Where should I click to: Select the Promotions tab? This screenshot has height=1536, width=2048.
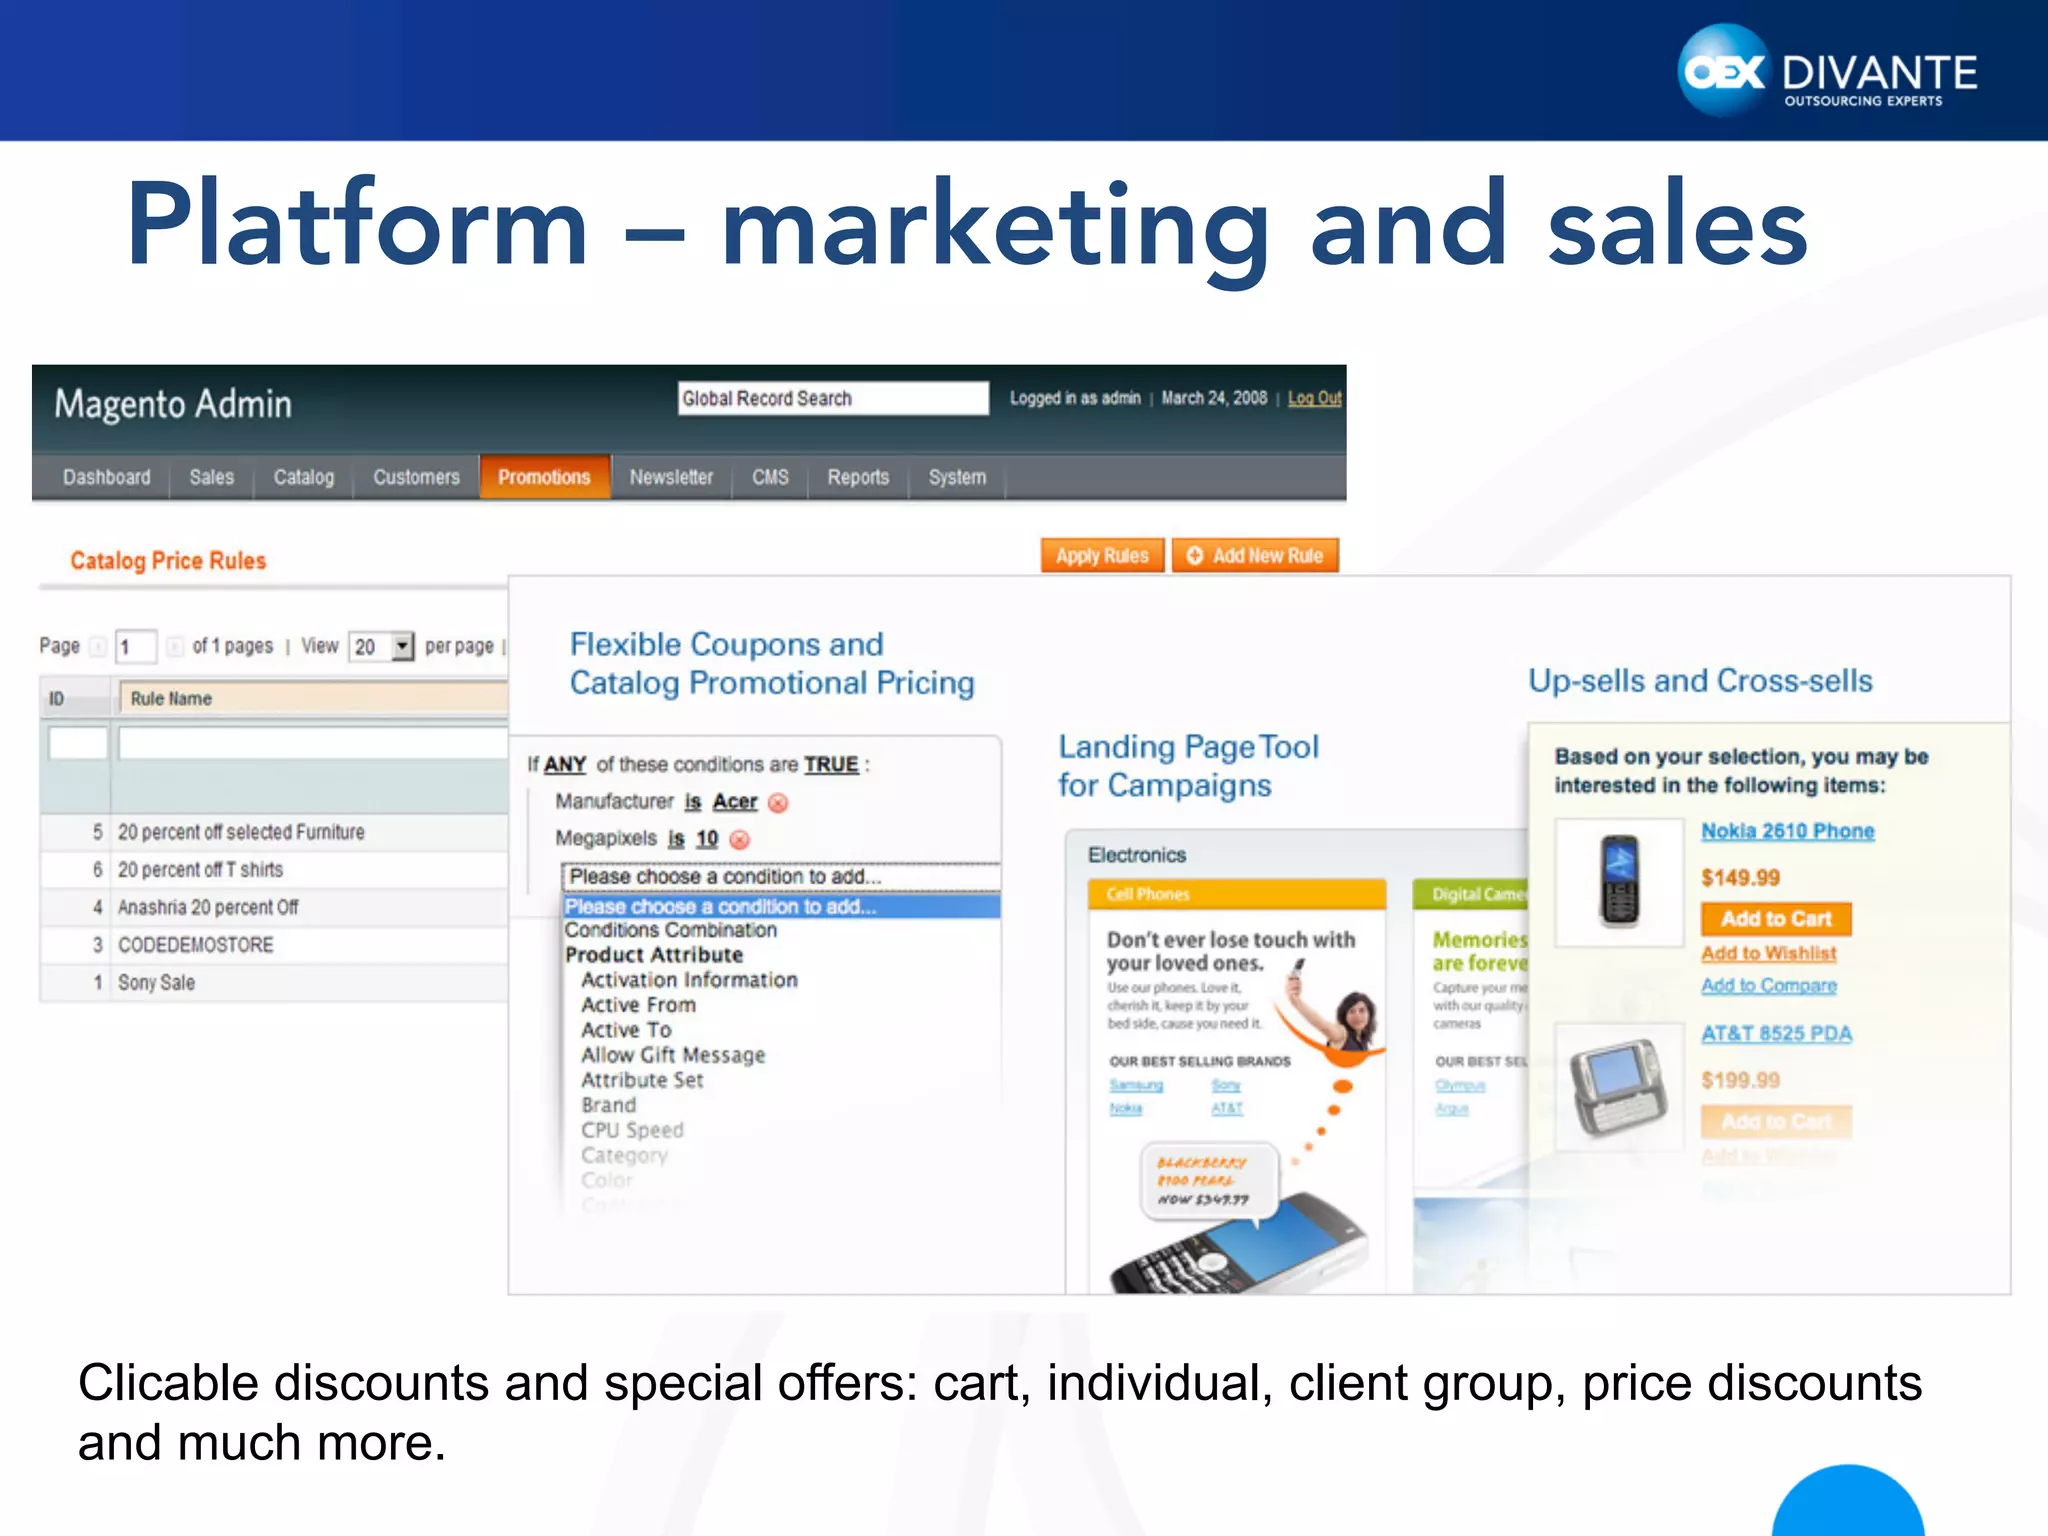545,477
